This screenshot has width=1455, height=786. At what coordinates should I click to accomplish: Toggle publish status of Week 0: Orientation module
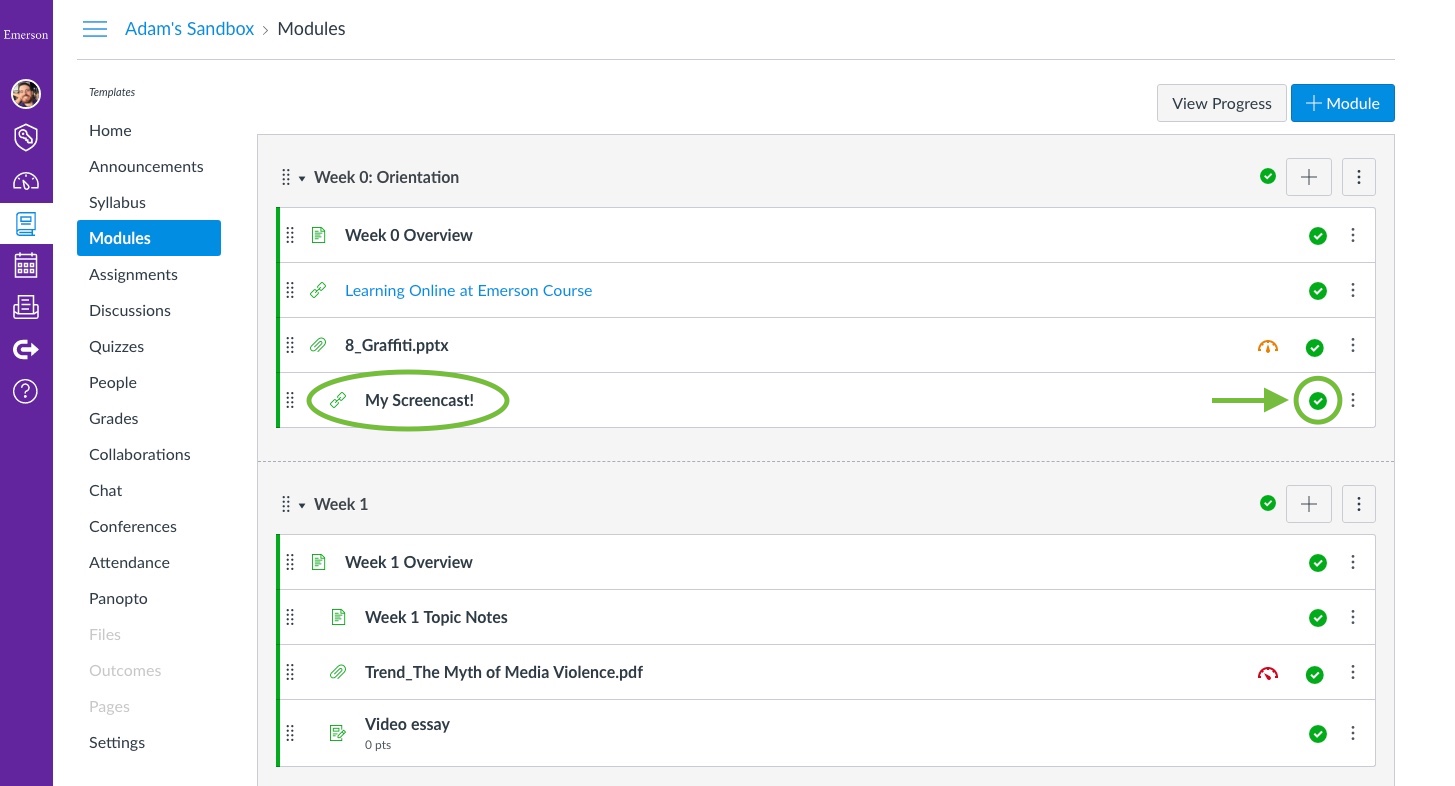tap(1268, 177)
